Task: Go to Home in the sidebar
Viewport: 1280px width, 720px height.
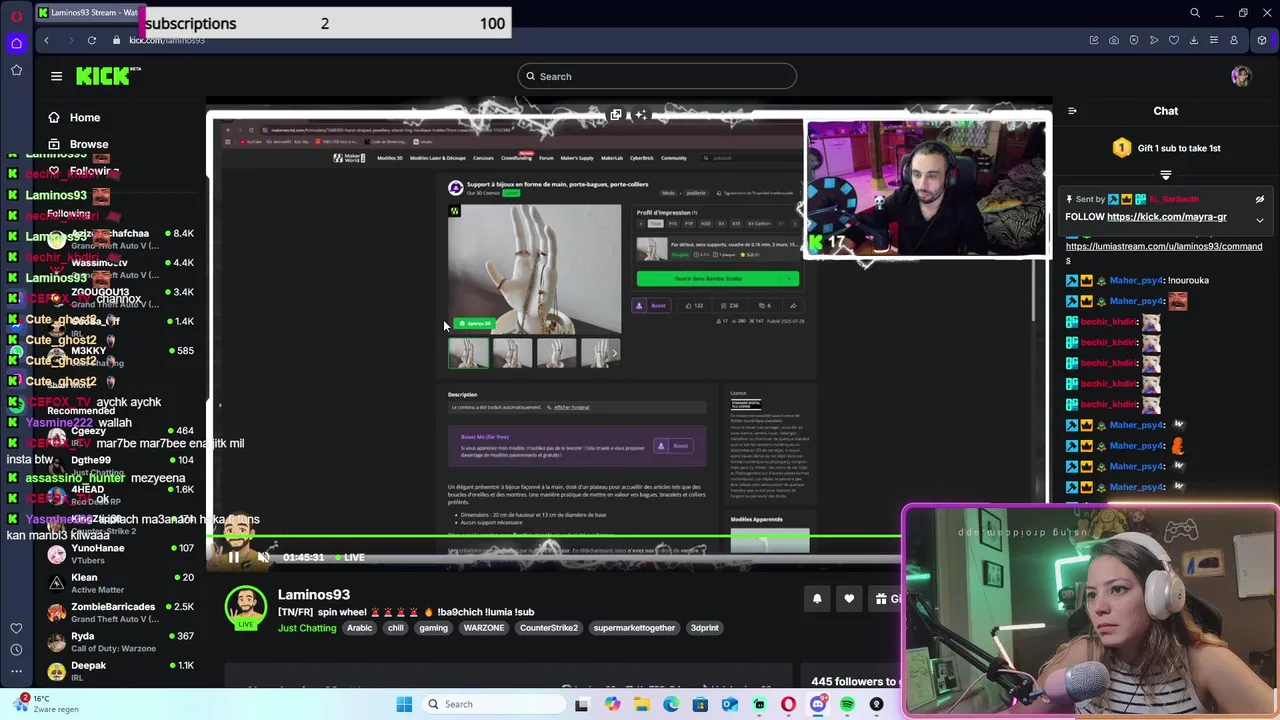Action: [75, 117]
